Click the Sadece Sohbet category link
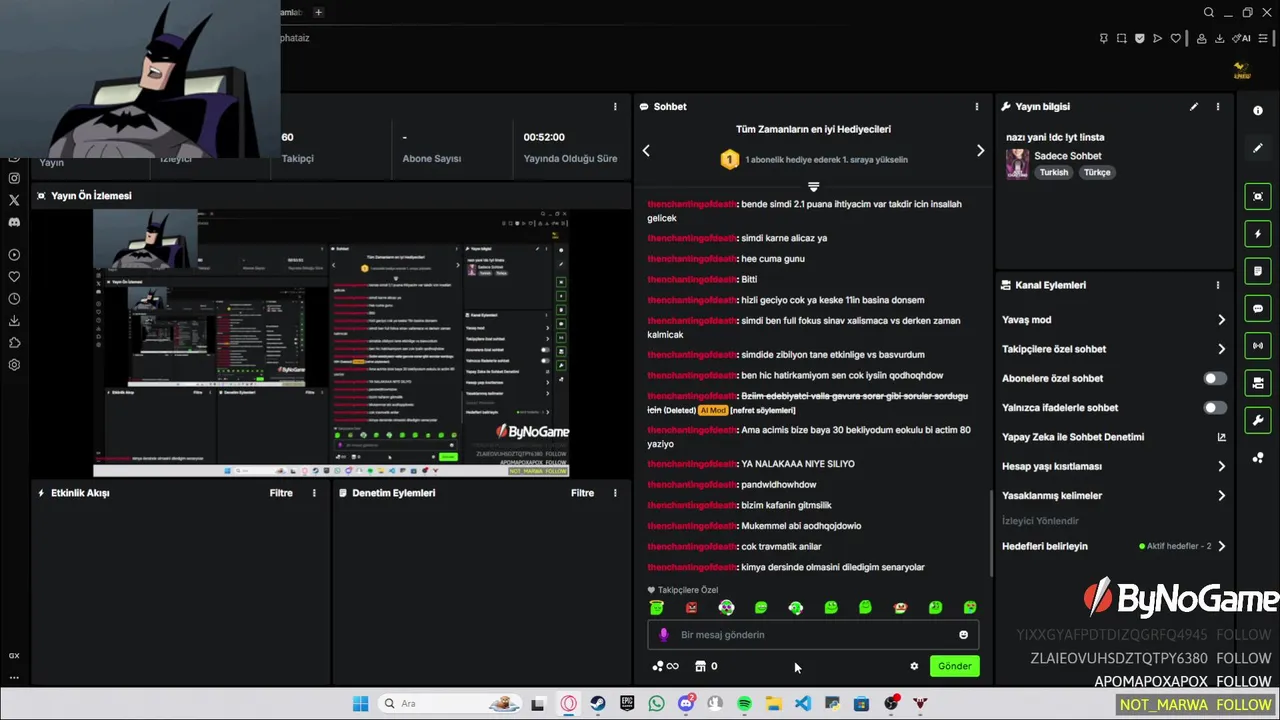 (1068, 156)
